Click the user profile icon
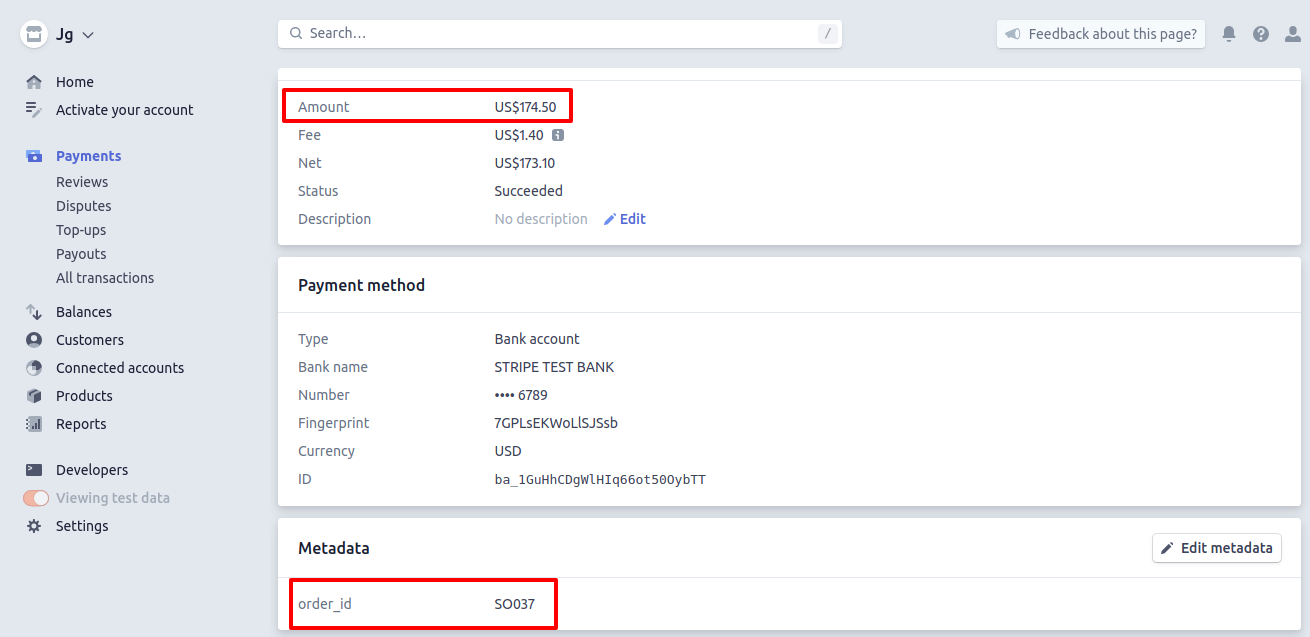 1293,34
